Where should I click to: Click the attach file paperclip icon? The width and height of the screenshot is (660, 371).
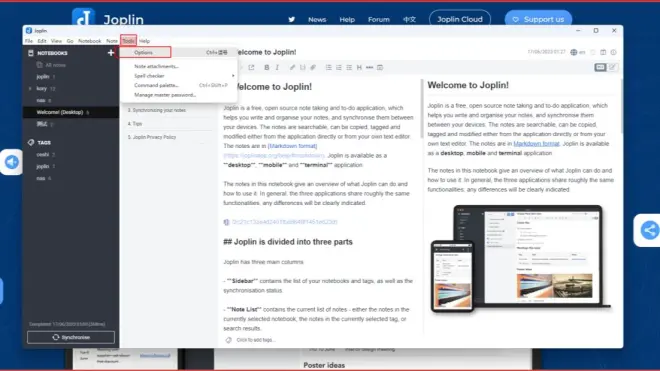click(313, 67)
